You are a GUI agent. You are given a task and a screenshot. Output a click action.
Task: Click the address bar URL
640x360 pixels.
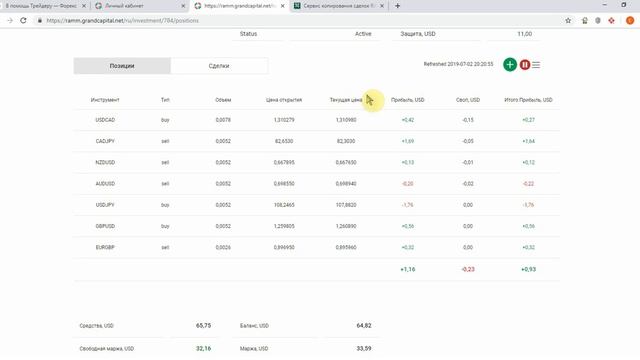(122, 20)
